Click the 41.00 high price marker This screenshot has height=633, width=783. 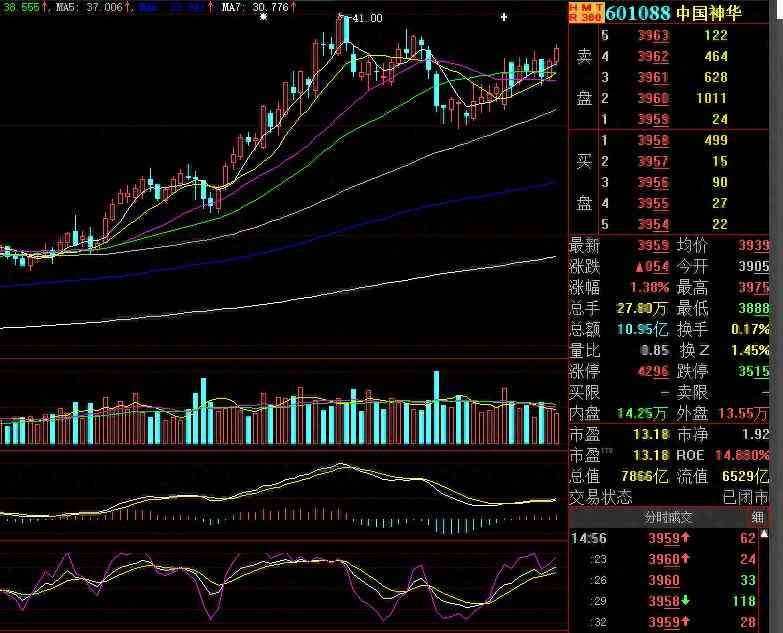coord(366,18)
